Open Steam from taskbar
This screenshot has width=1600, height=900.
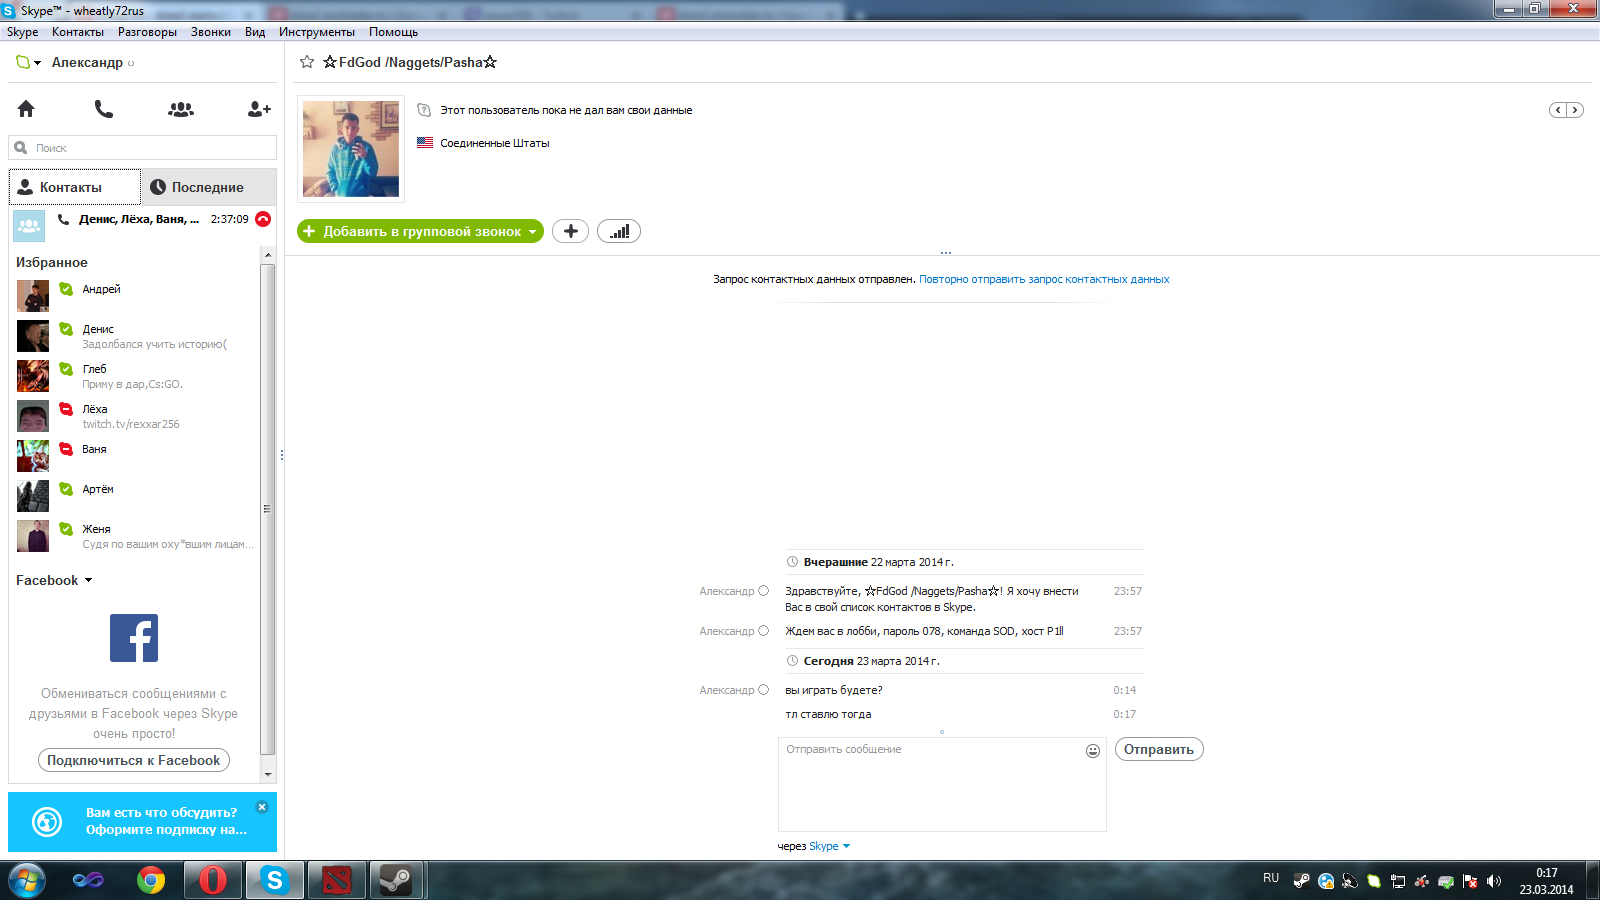397,881
